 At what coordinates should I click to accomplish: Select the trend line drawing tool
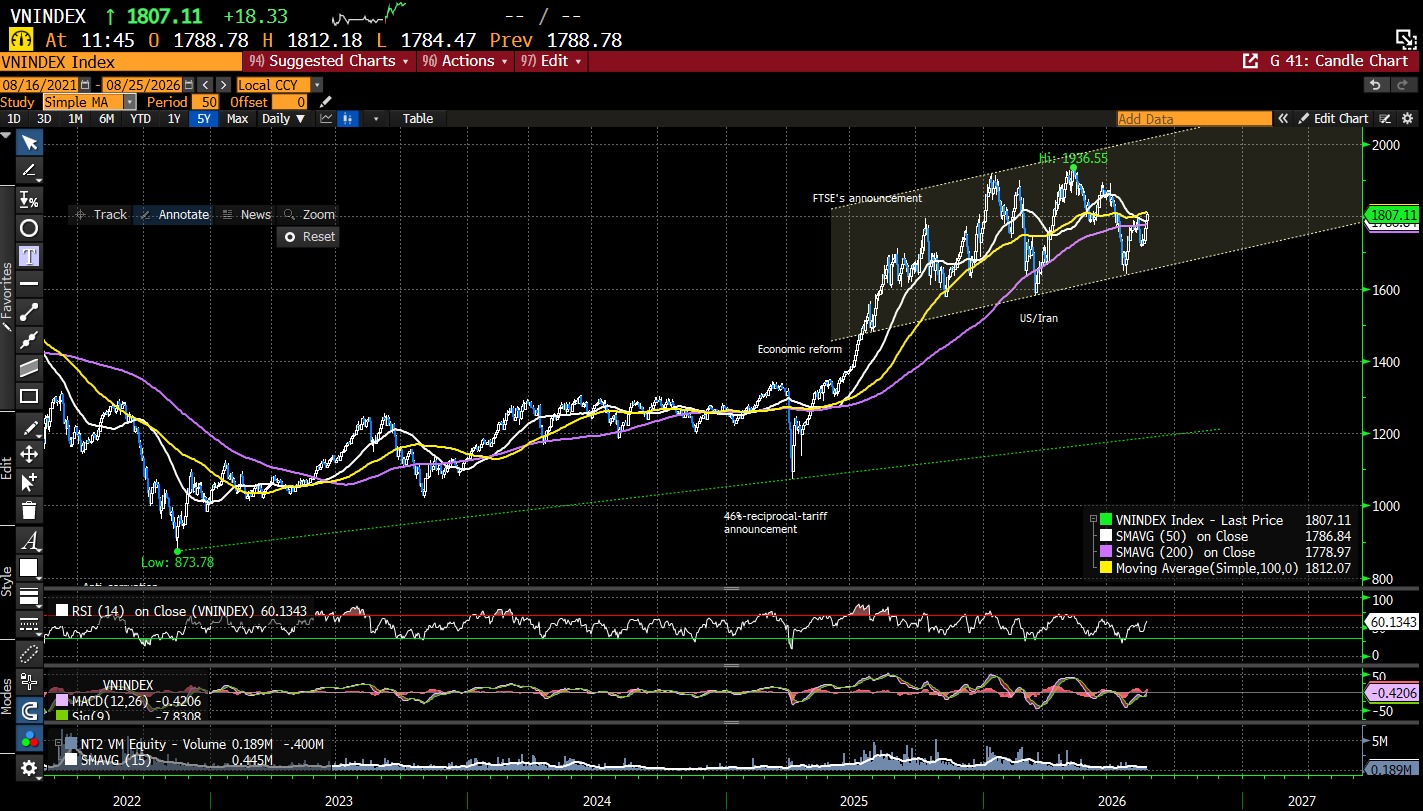[29, 171]
